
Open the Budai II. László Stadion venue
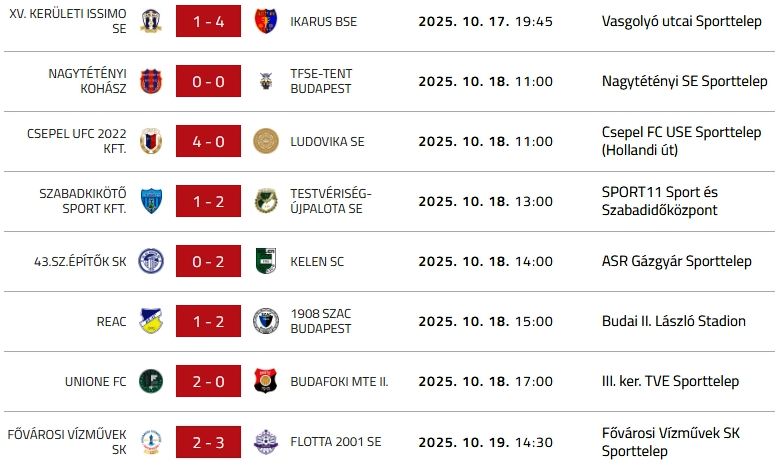tap(674, 321)
